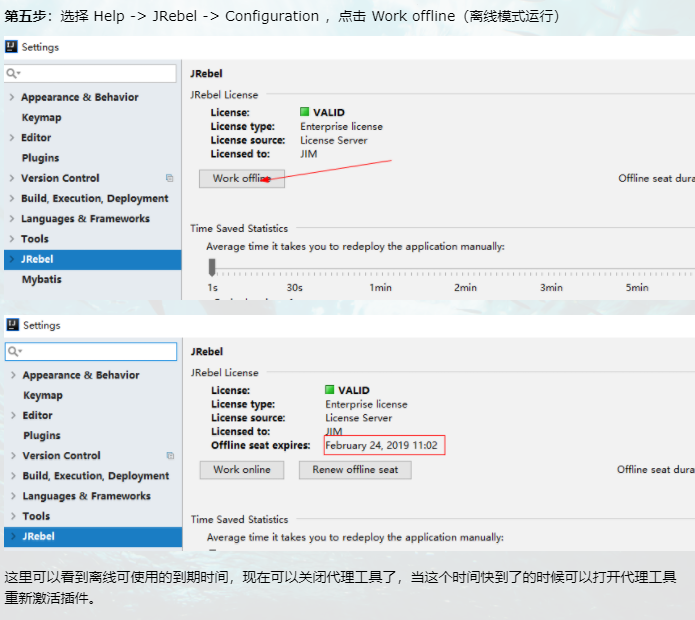
Task: Expand Languages & Frameworks in lower Settings window
Action: 12,496
